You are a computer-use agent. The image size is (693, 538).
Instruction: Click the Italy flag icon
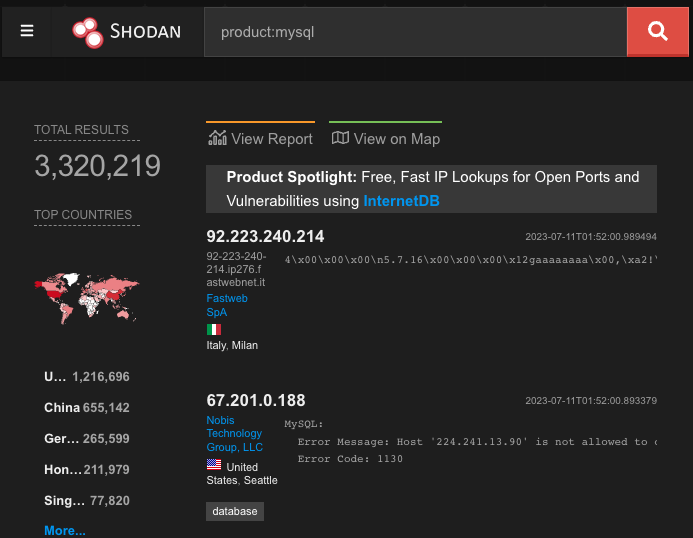click(214, 329)
